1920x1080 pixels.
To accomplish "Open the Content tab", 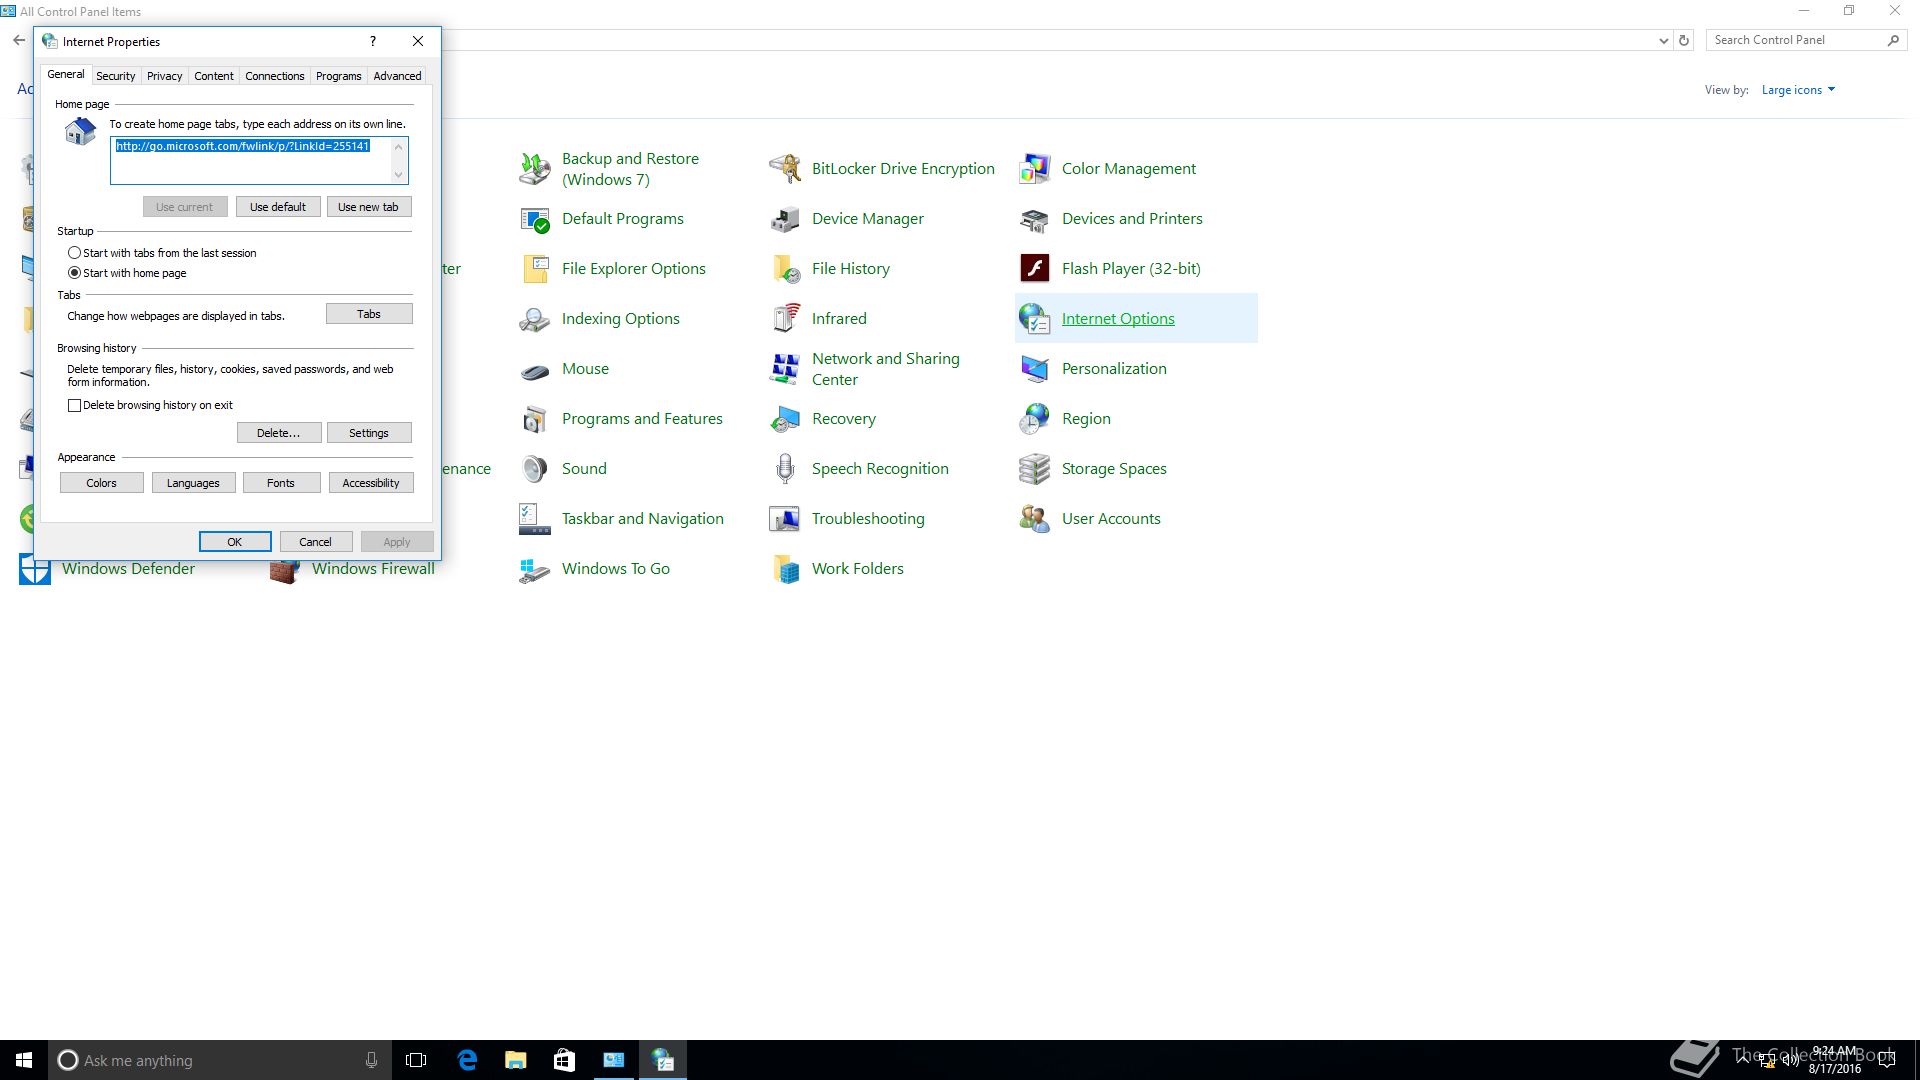I will pyautogui.click(x=214, y=76).
